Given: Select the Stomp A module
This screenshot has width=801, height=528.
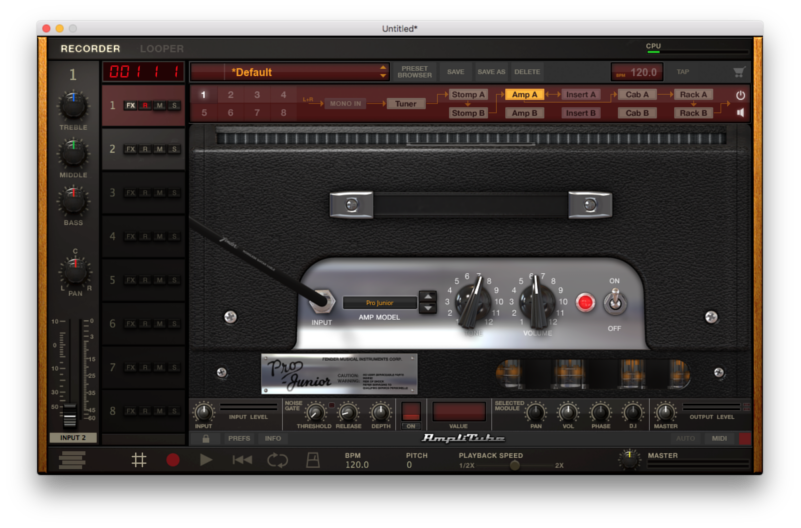Looking at the screenshot, I should pos(468,94).
